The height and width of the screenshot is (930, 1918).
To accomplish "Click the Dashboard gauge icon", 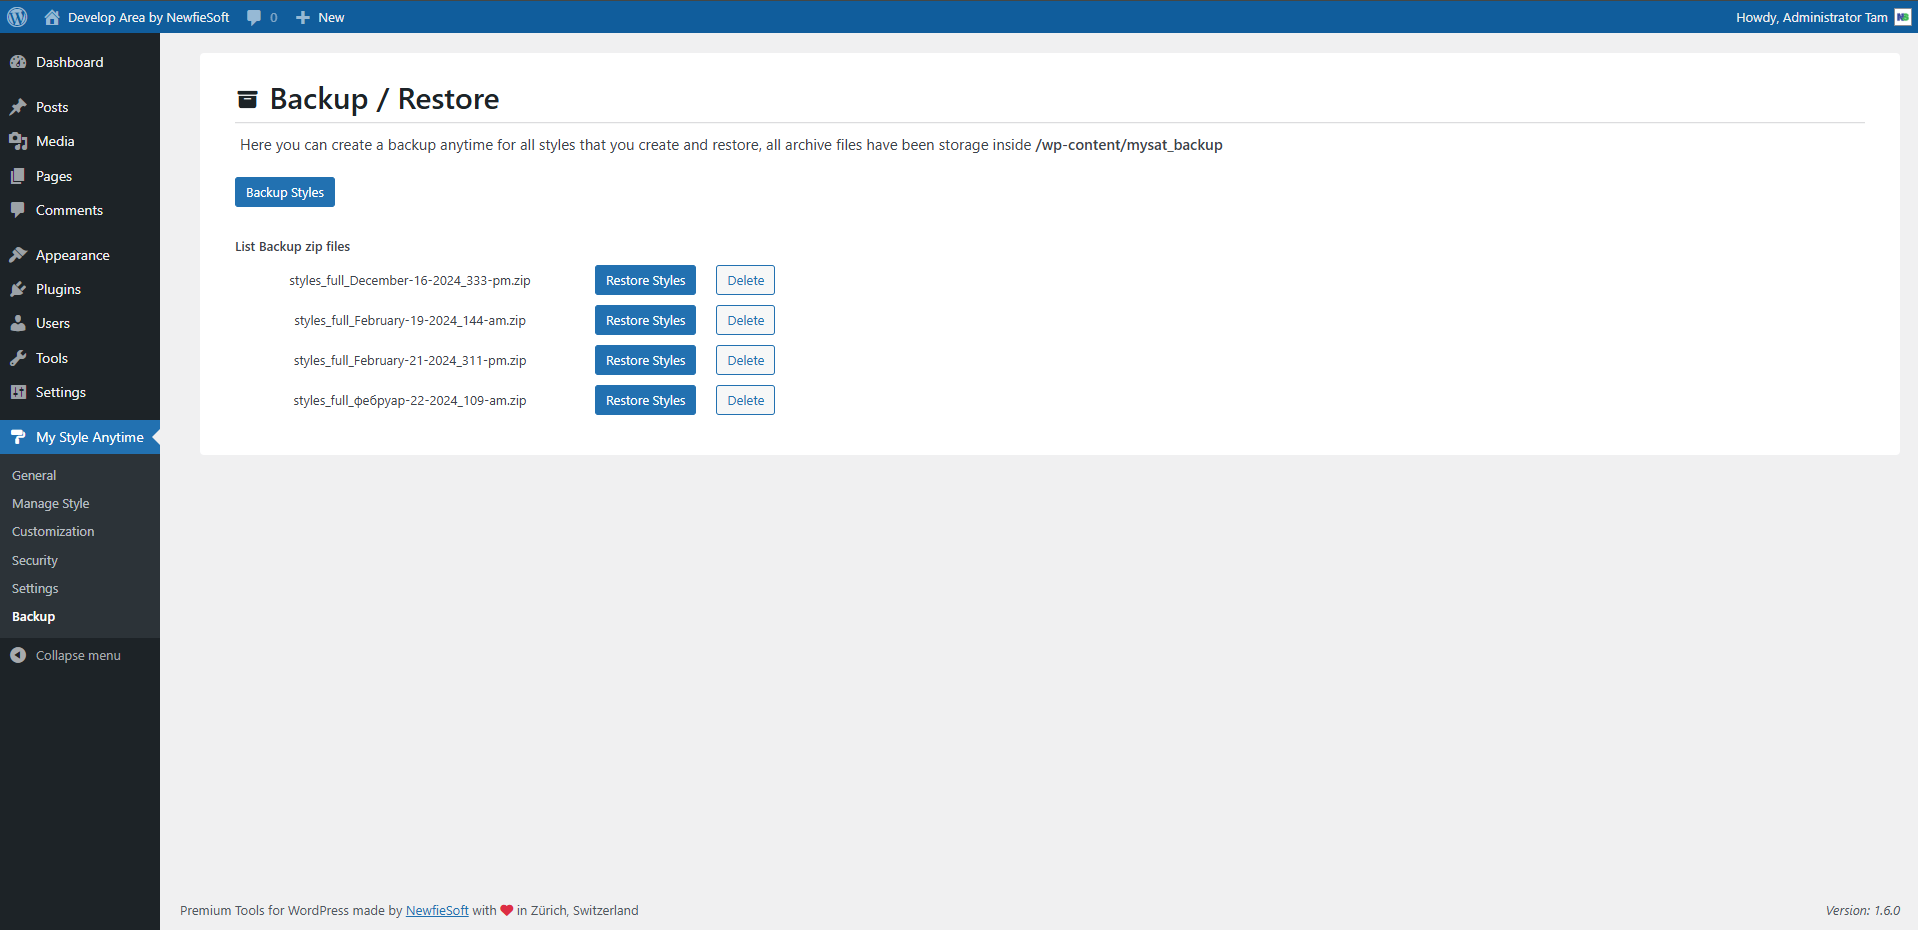I will click(18, 62).
